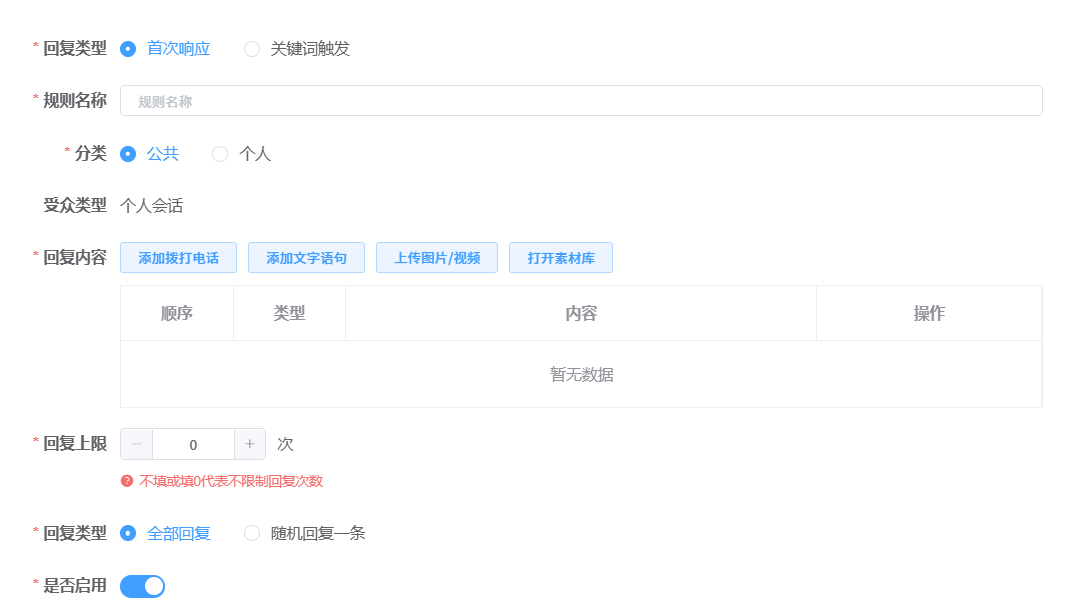Viewport: 1071px width, 610px height.
Task: Click the 个人会话 audience type text
Action: [x=152, y=206]
